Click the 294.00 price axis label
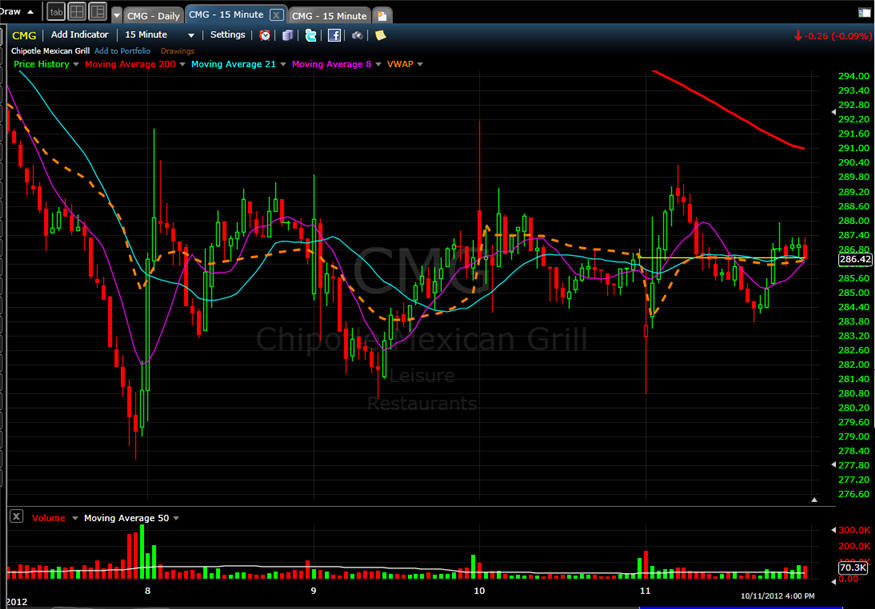This screenshot has width=875, height=609. (854, 76)
